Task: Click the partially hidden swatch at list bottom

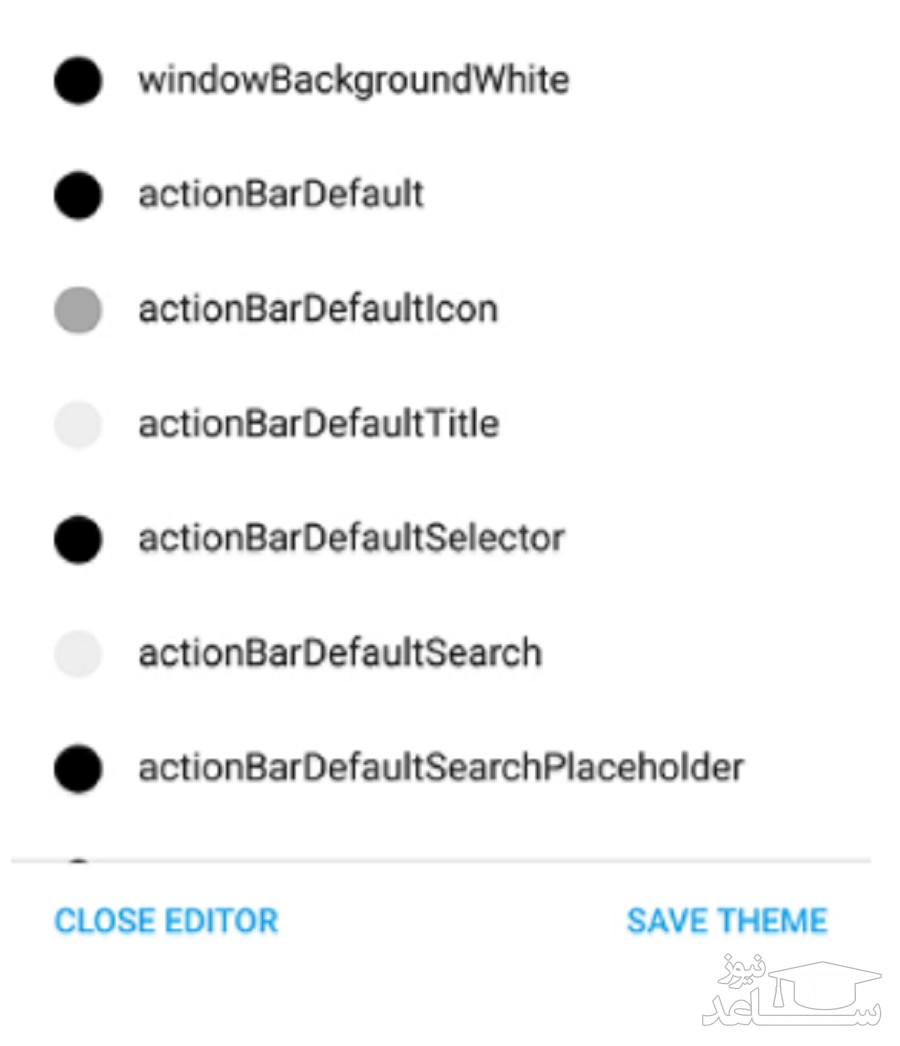Action: tap(78, 861)
